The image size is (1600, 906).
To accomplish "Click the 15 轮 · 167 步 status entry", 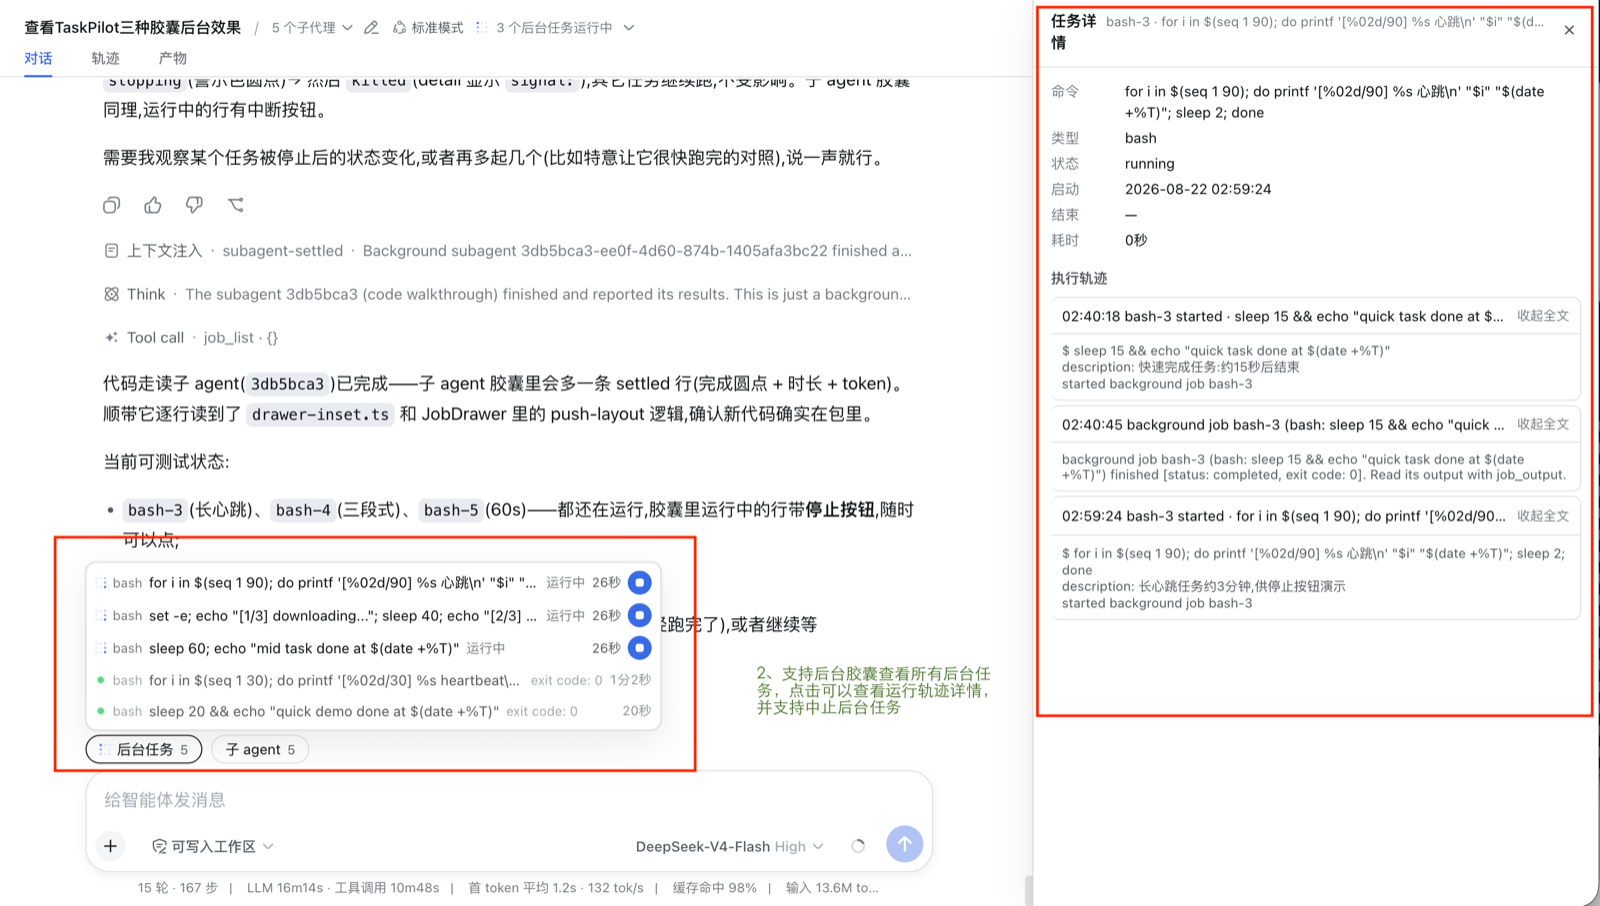I will click(177, 888).
